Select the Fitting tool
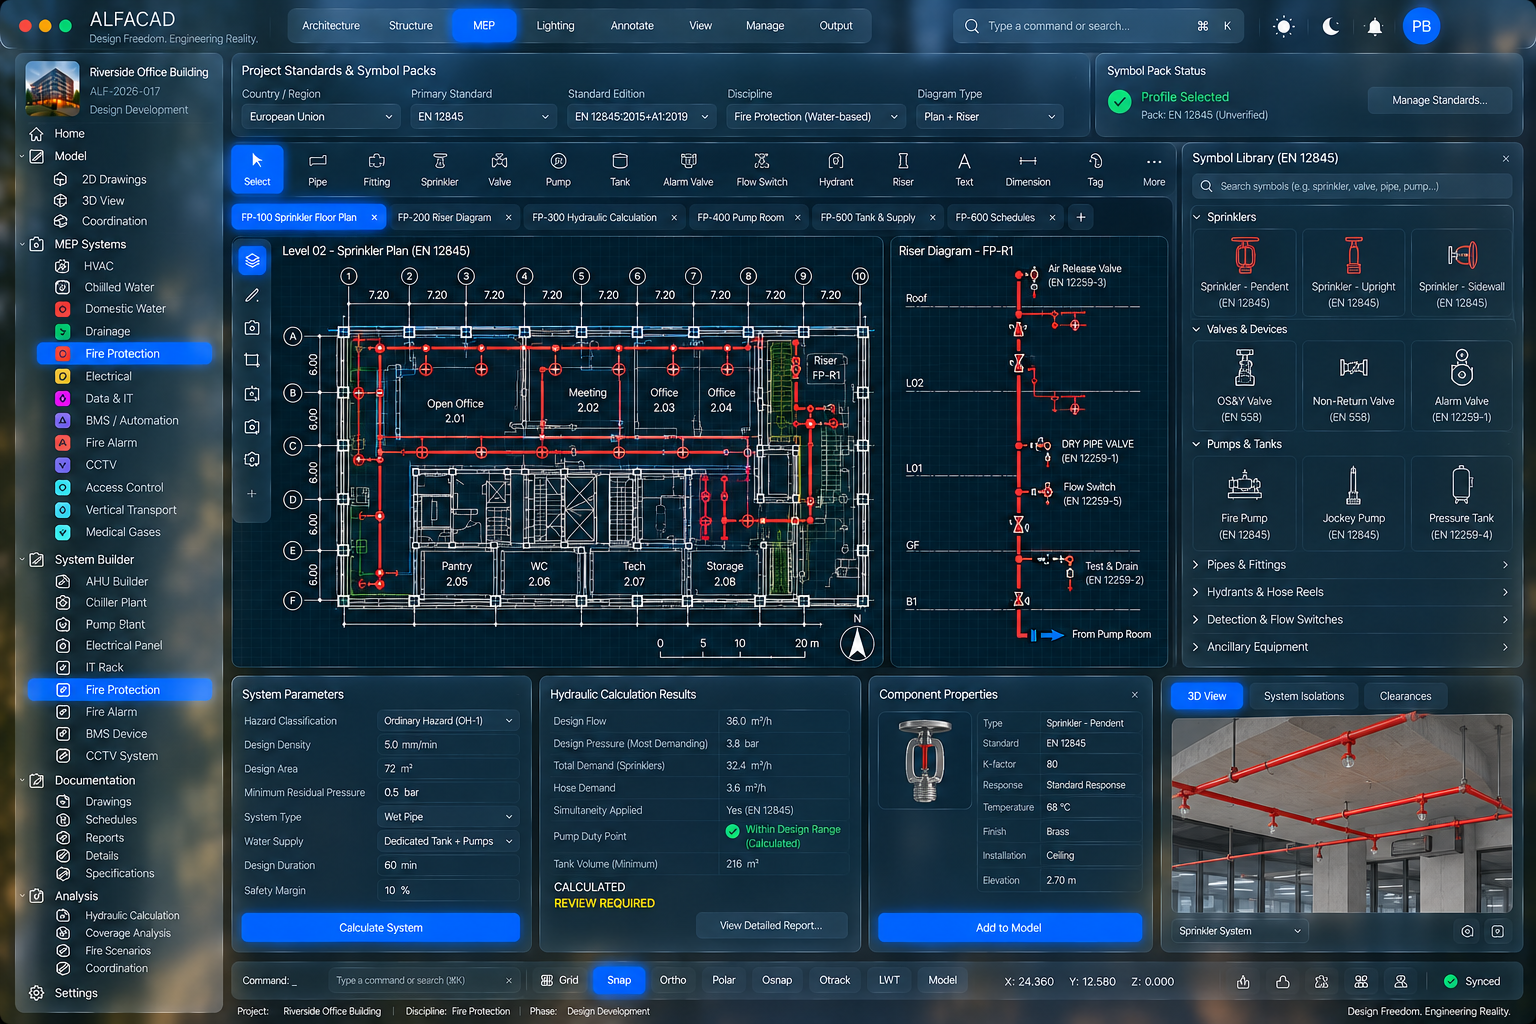The width and height of the screenshot is (1536, 1024). [x=377, y=169]
